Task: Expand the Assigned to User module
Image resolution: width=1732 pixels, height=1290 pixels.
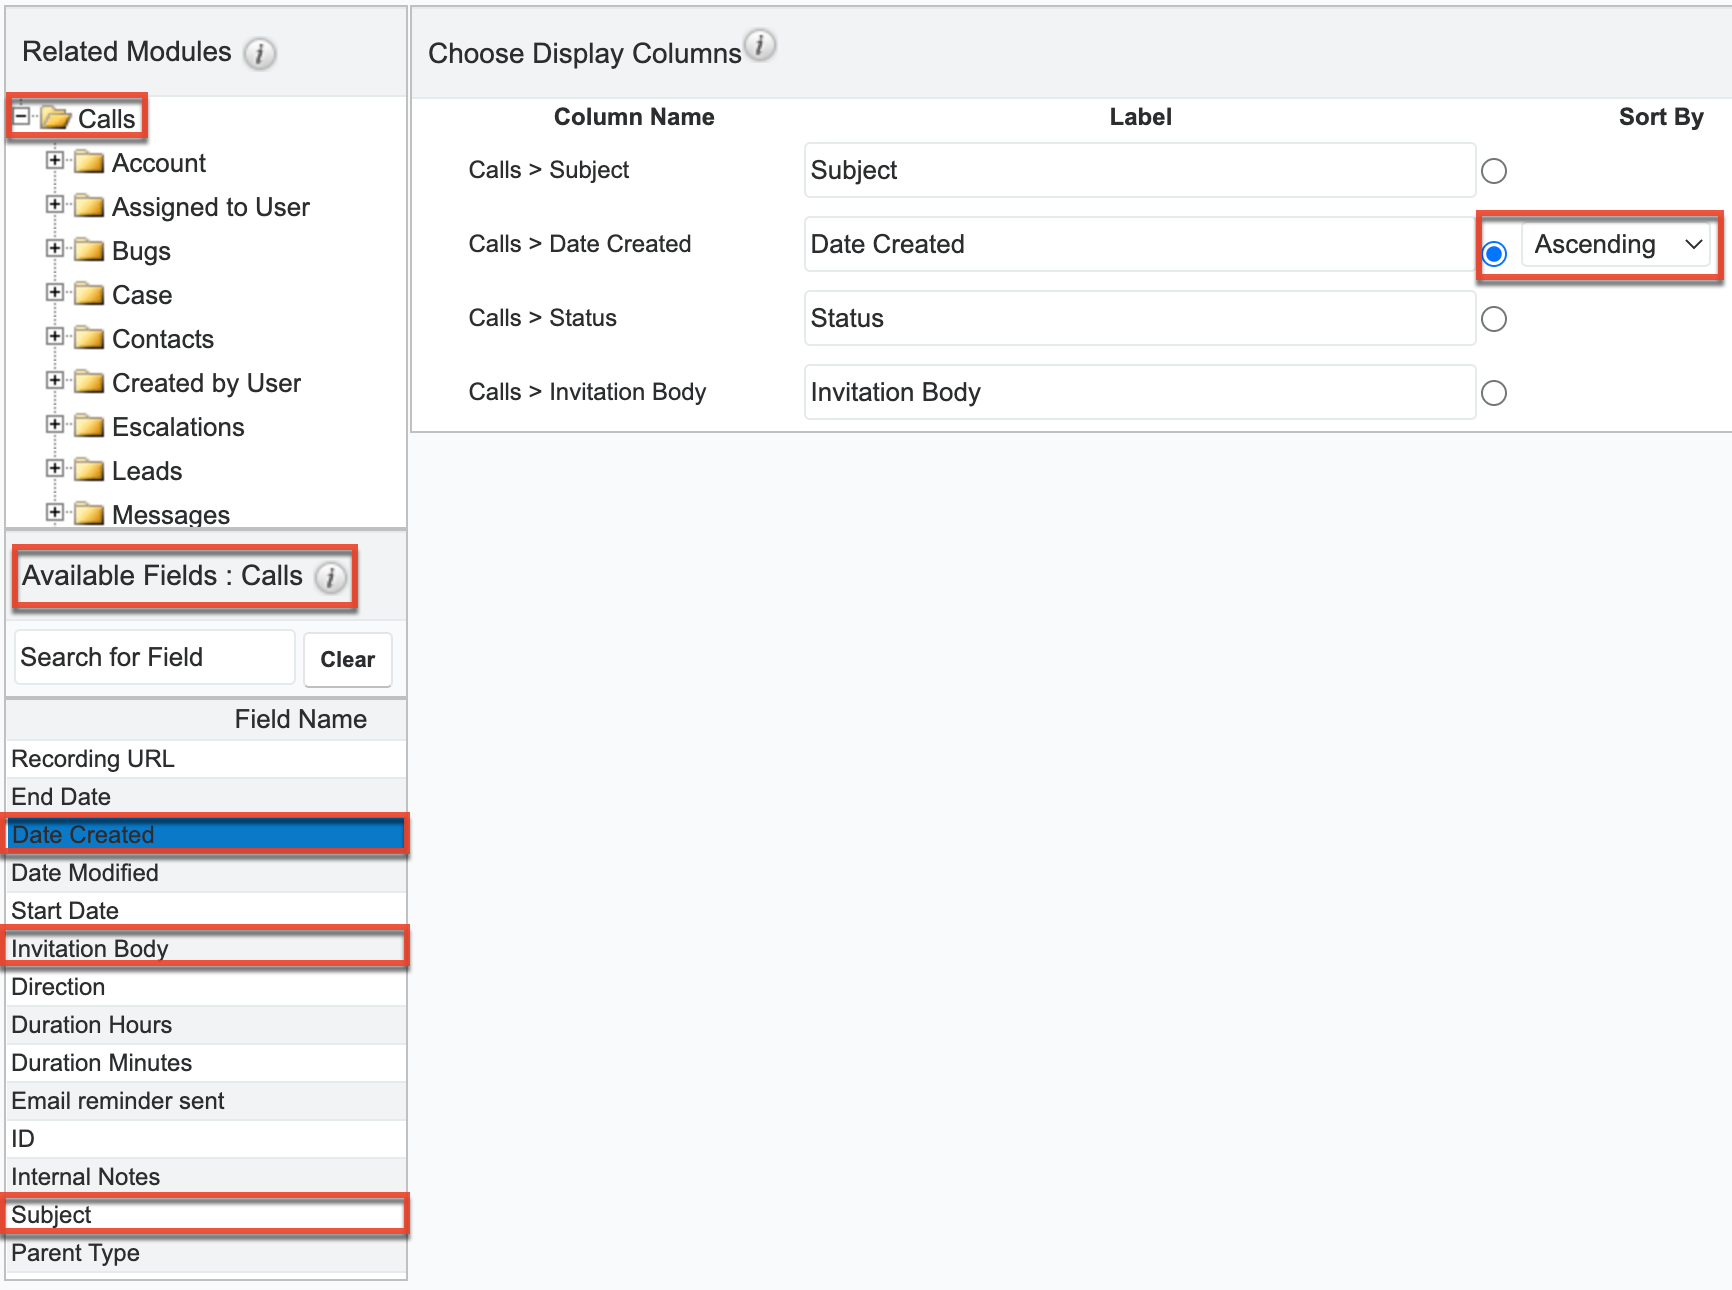Action: click(x=55, y=205)
